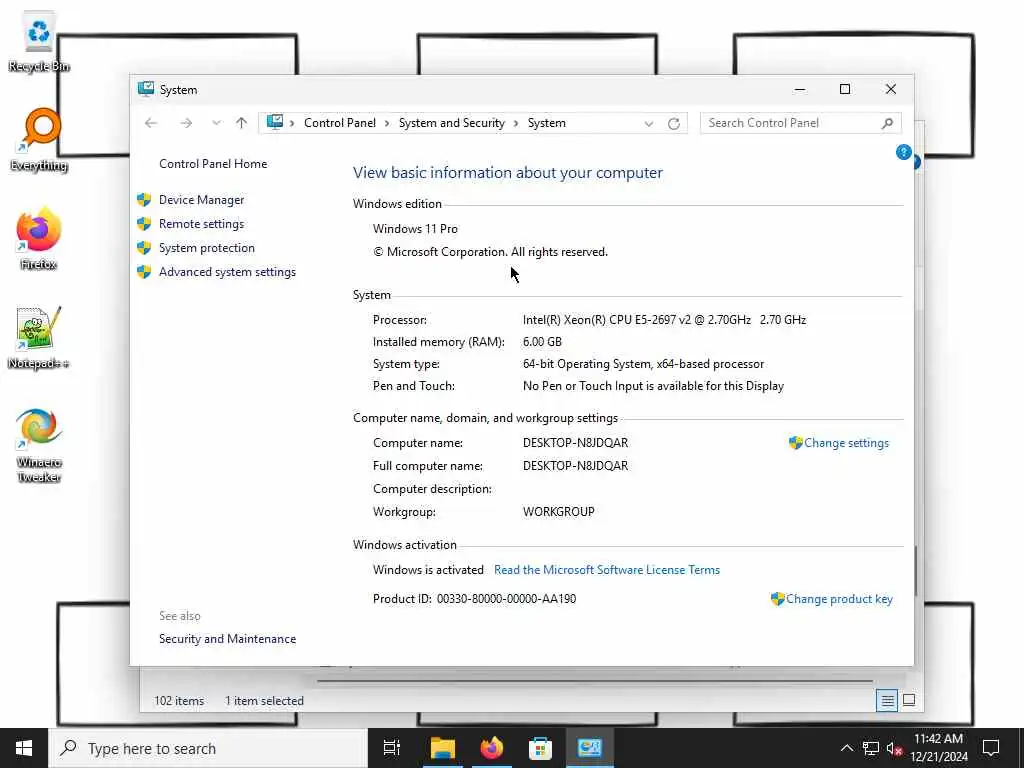
Task: Open the Recycle Bin desktop icon
Action: click(x=39, y=42)
